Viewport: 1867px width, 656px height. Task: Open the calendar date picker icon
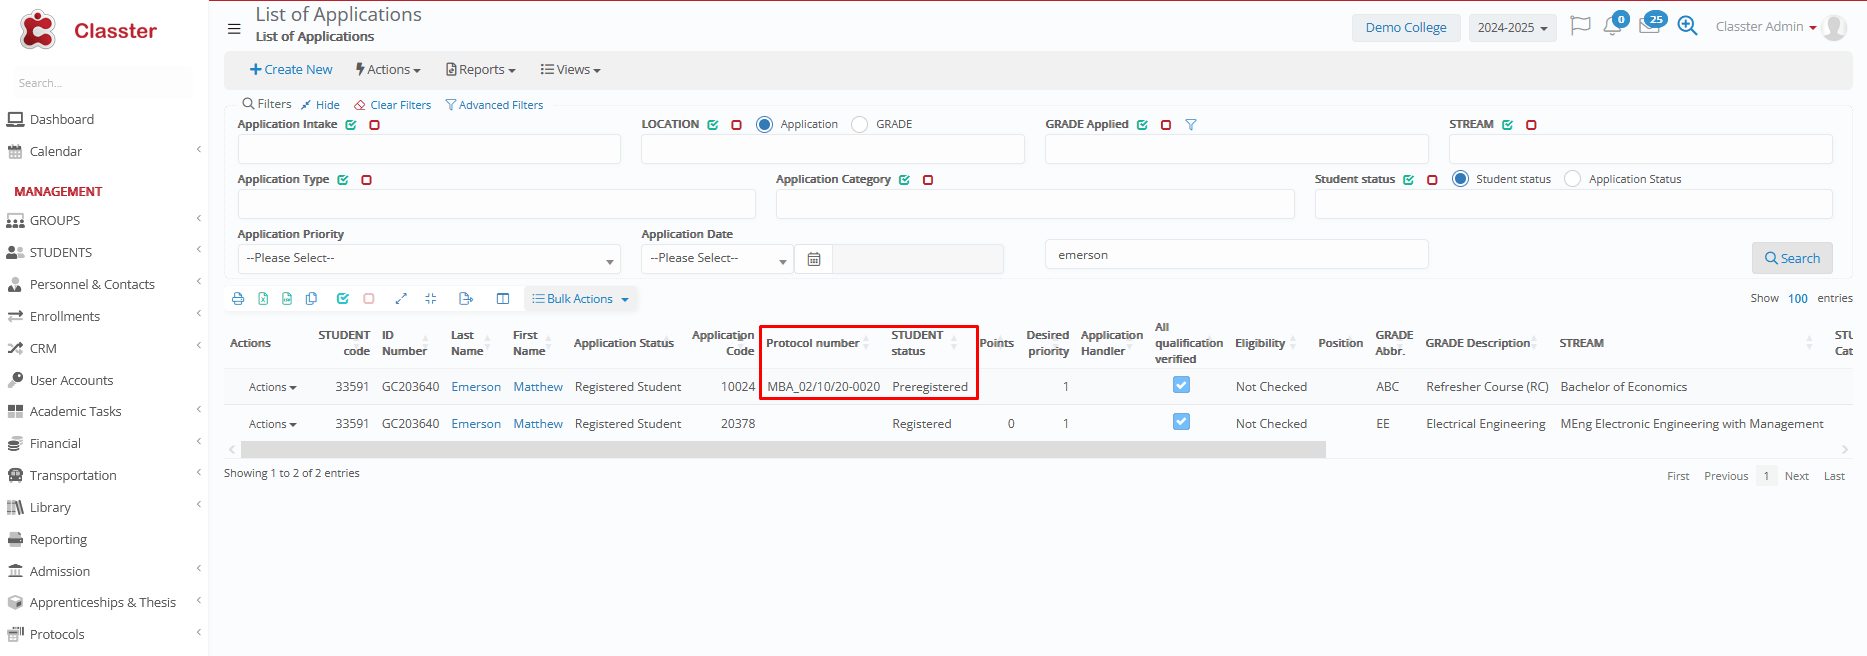coord(814,259)
